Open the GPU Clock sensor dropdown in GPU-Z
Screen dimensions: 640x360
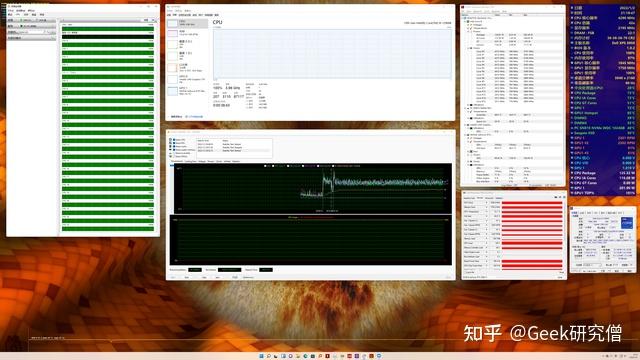coord(487,203)
